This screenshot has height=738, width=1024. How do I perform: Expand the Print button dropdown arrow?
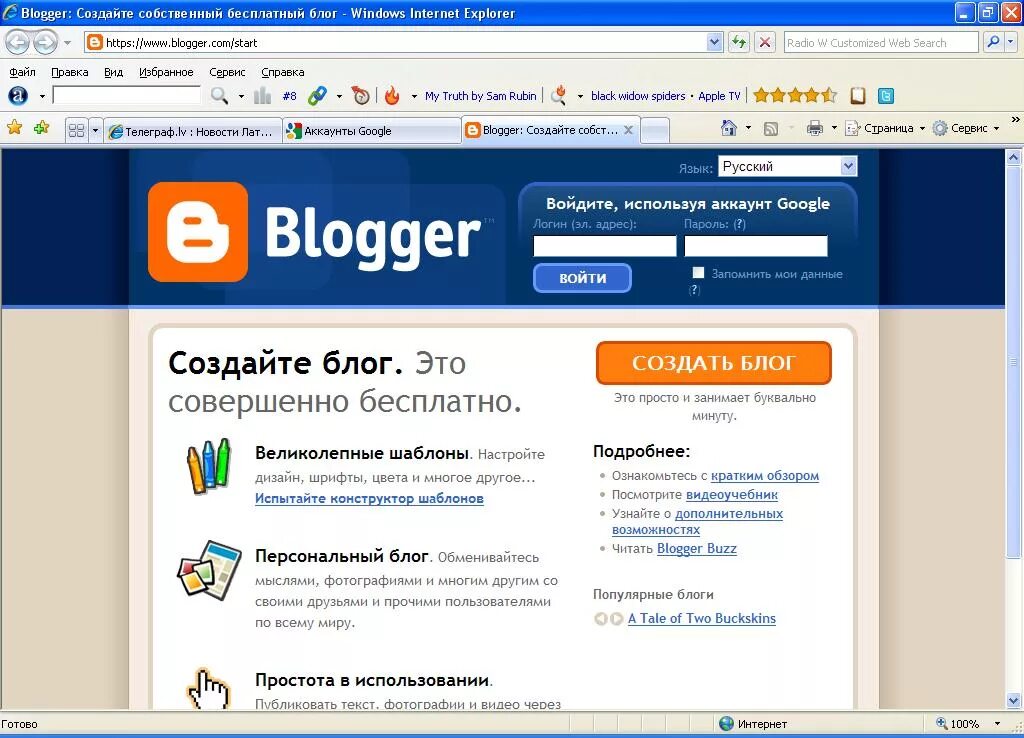(834, 128)
